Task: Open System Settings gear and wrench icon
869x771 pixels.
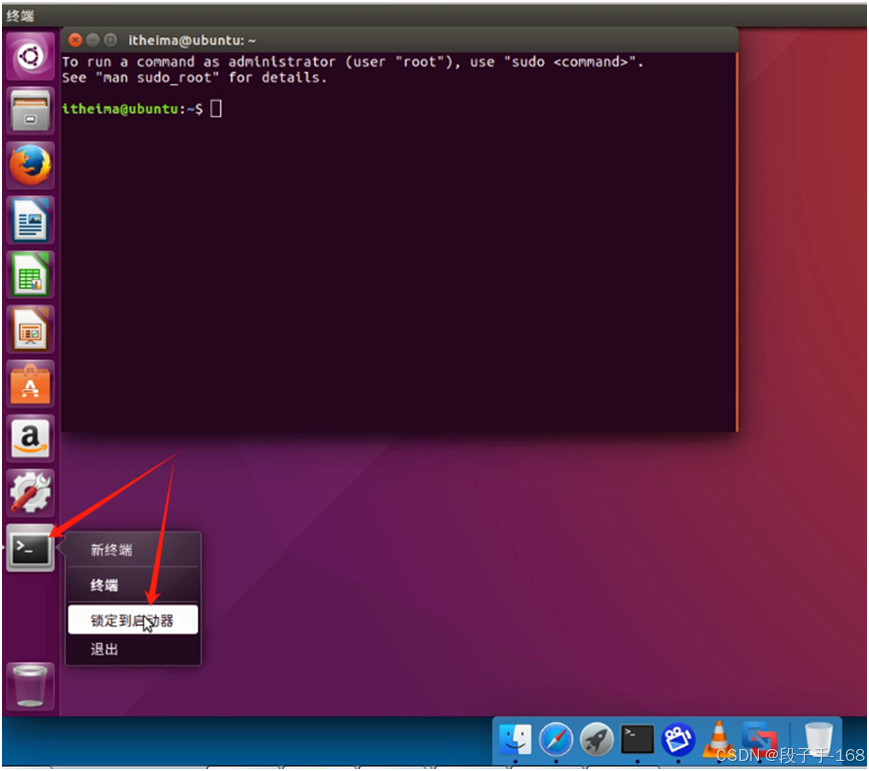Action: pos(30,493)
